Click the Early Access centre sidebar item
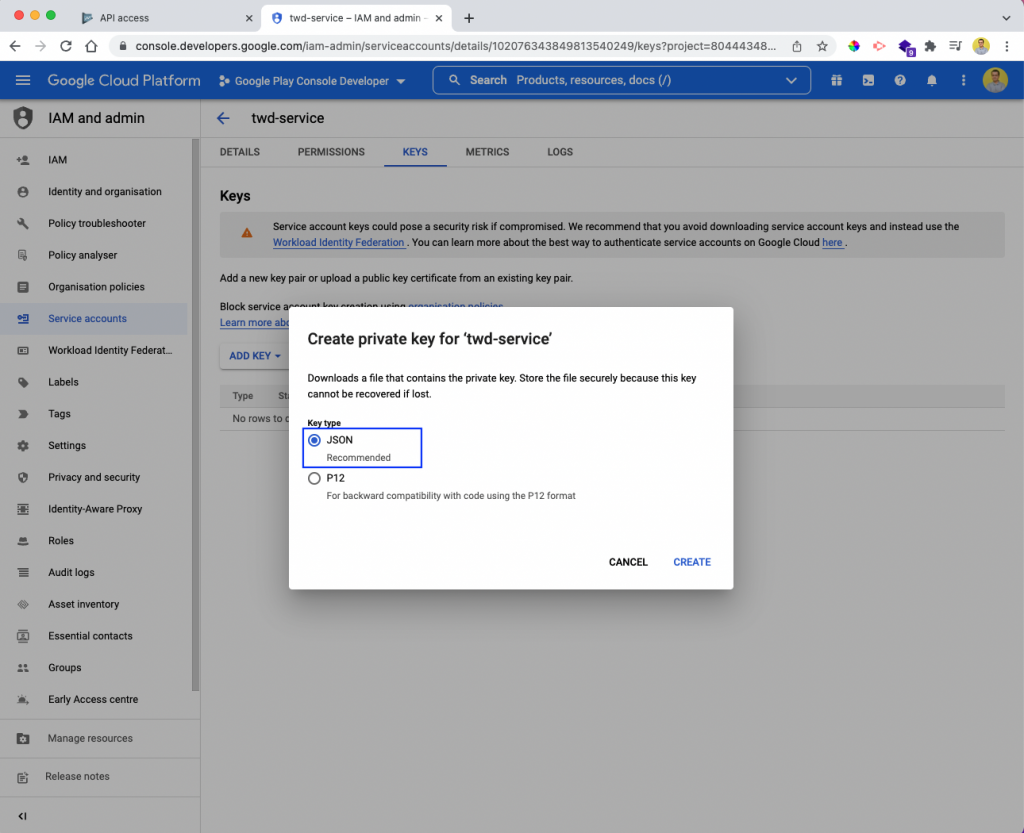Screen dimensions: 1024x833 [x=93, y=700]
